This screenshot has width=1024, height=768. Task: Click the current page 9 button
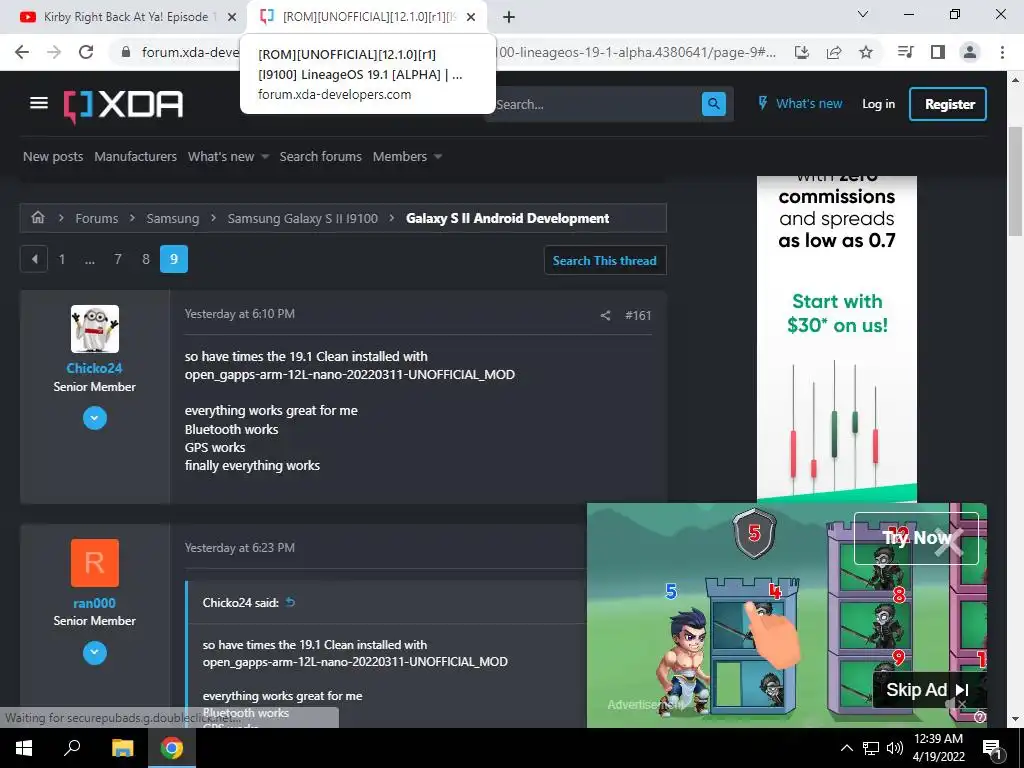pyautogui.click(x=174, y=259)
